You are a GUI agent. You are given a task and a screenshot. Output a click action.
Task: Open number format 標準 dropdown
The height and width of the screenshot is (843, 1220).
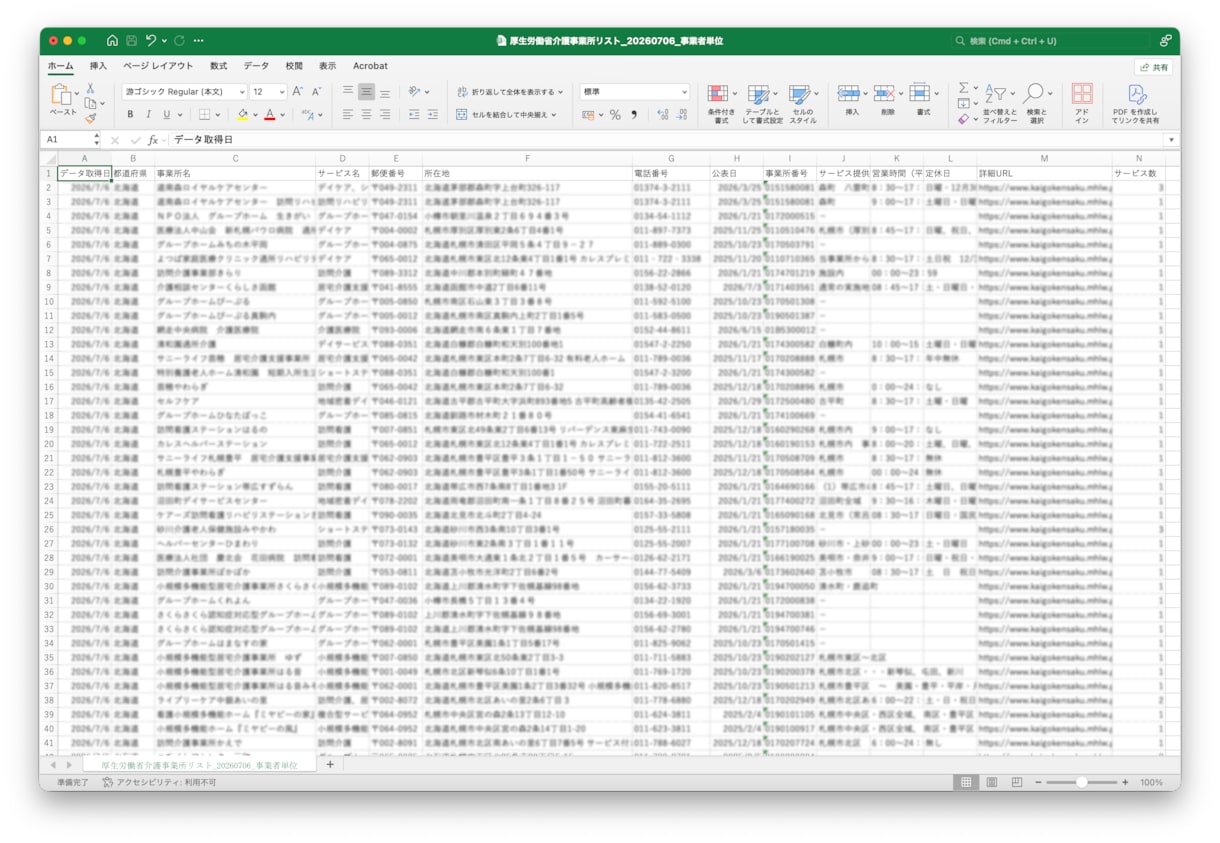pyautogui.click(x=684, y=92)
